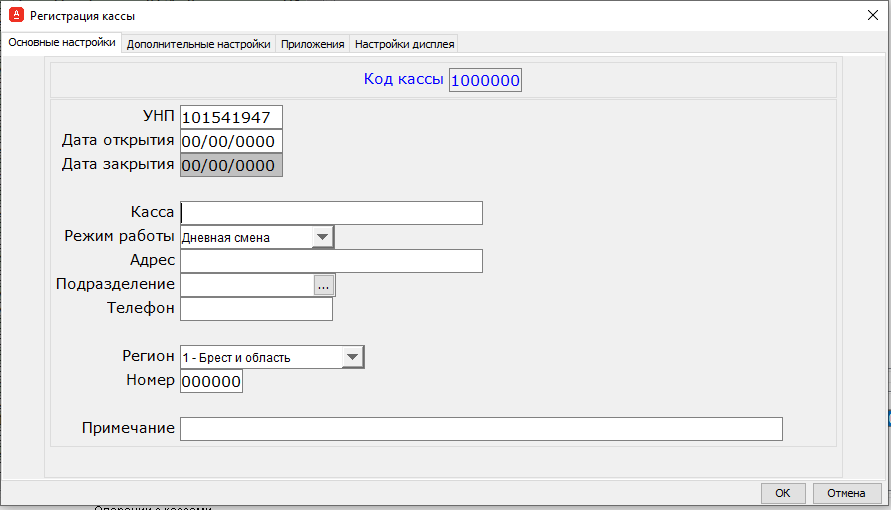This screenshot has width=891, height=510.
Task: Expand the Режим работы dropdown arrow
Action: click(322, 237)
